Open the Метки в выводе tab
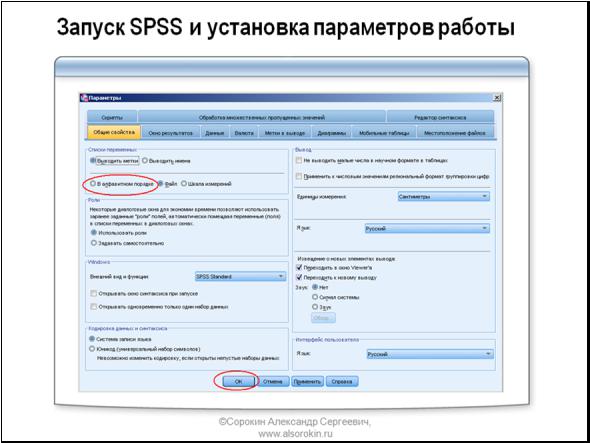 pyautogui.click(x=285, y=133)
